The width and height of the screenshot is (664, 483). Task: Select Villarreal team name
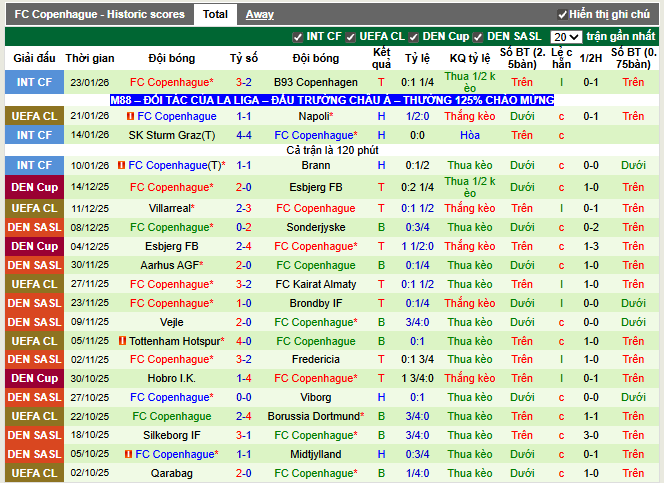pyautogui.click(x=172, y=208)
